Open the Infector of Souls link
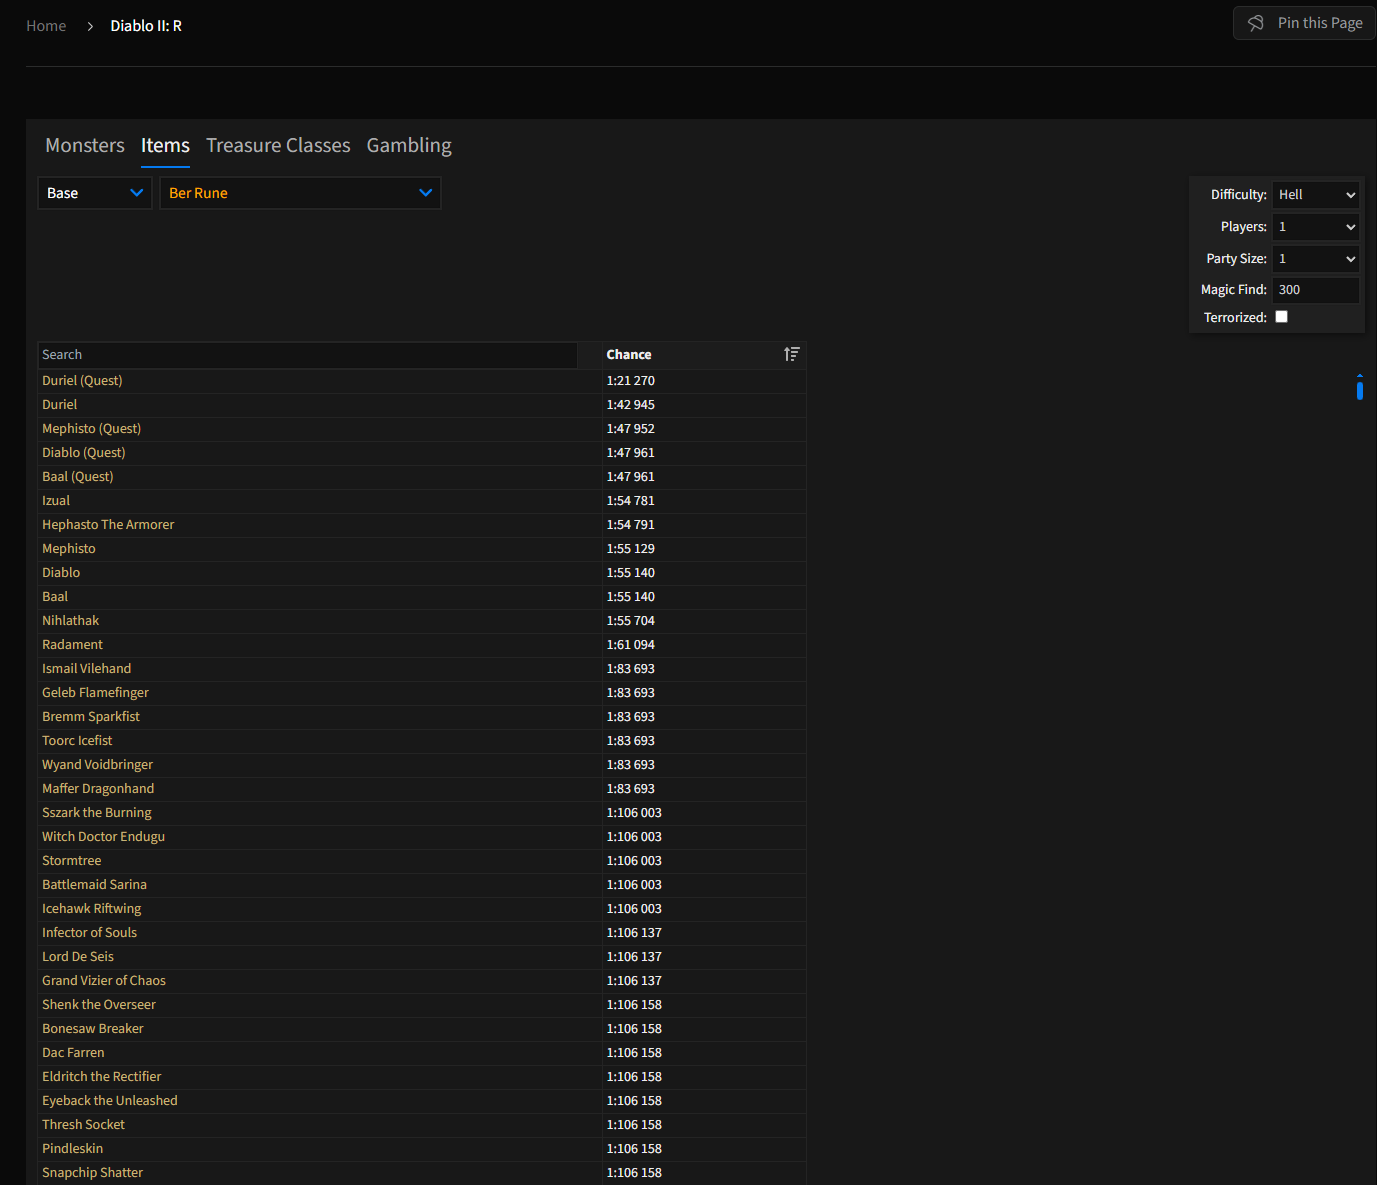Image resolution: width=1377 pixels, height=1185 pixels. click(x=89, y=933)
